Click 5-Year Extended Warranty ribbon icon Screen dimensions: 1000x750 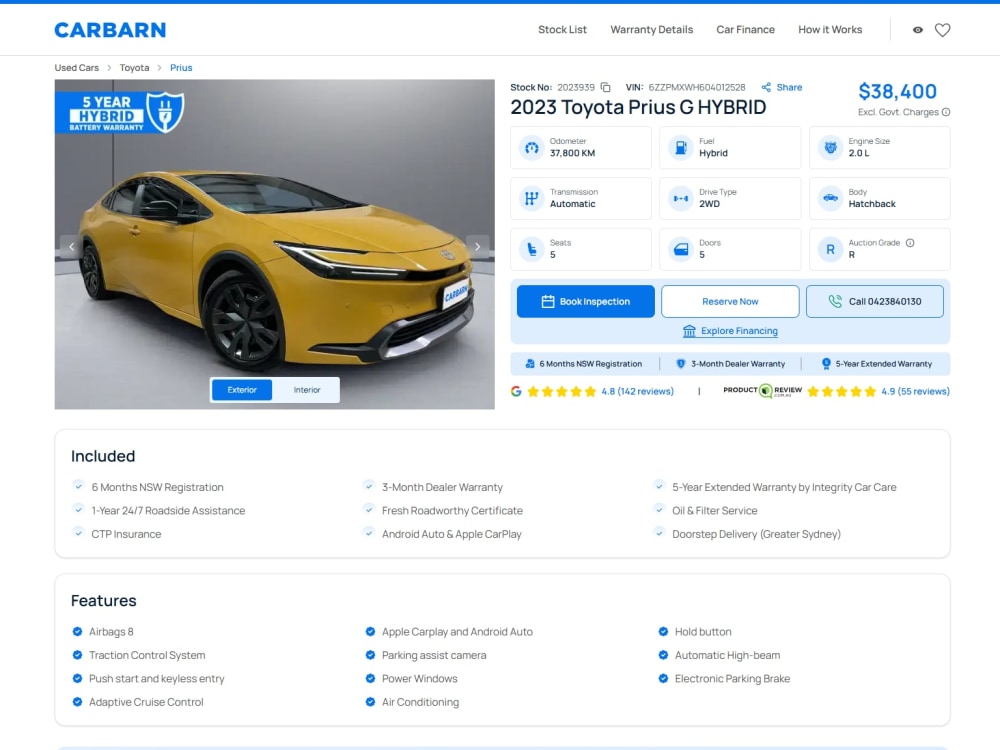pos(826,364)
